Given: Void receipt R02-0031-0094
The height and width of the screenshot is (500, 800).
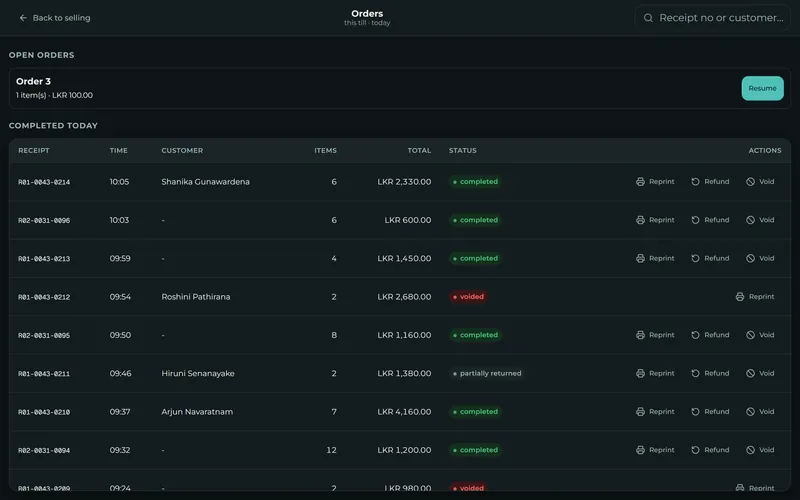Looking at the screenshot, I should click(760, 450).
